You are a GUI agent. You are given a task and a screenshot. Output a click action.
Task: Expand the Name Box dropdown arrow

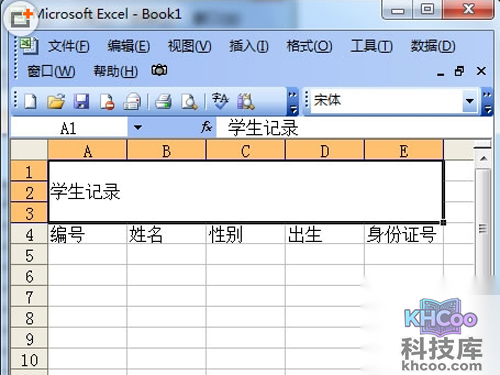[x=138, y=127]
